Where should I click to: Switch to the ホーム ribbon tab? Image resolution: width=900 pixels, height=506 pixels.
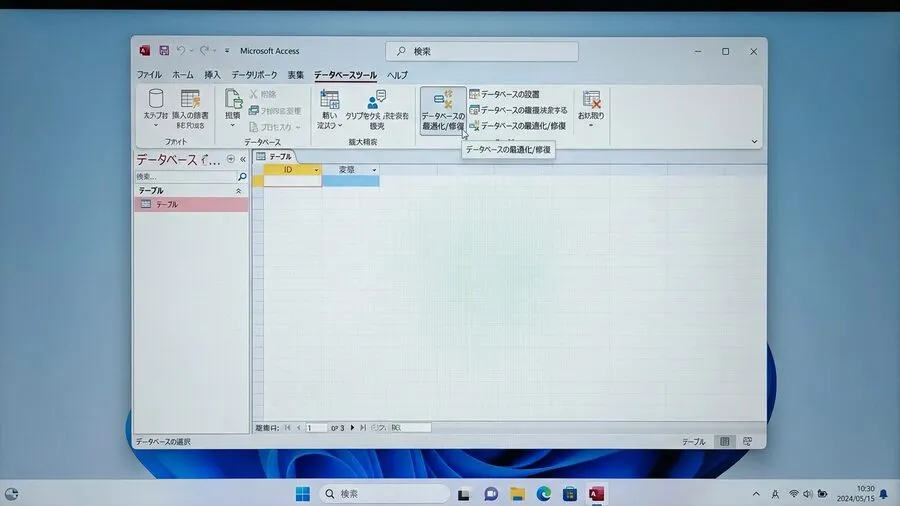183,75
